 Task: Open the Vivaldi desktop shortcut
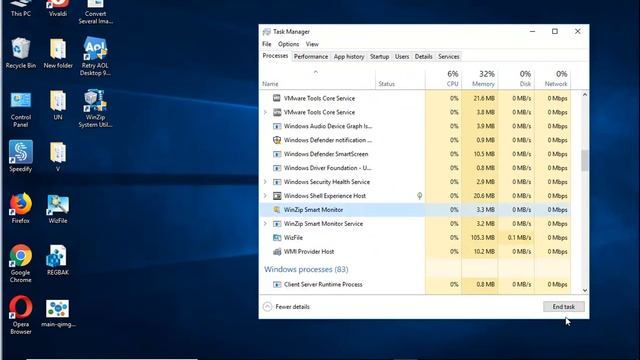tap(58, 8)
